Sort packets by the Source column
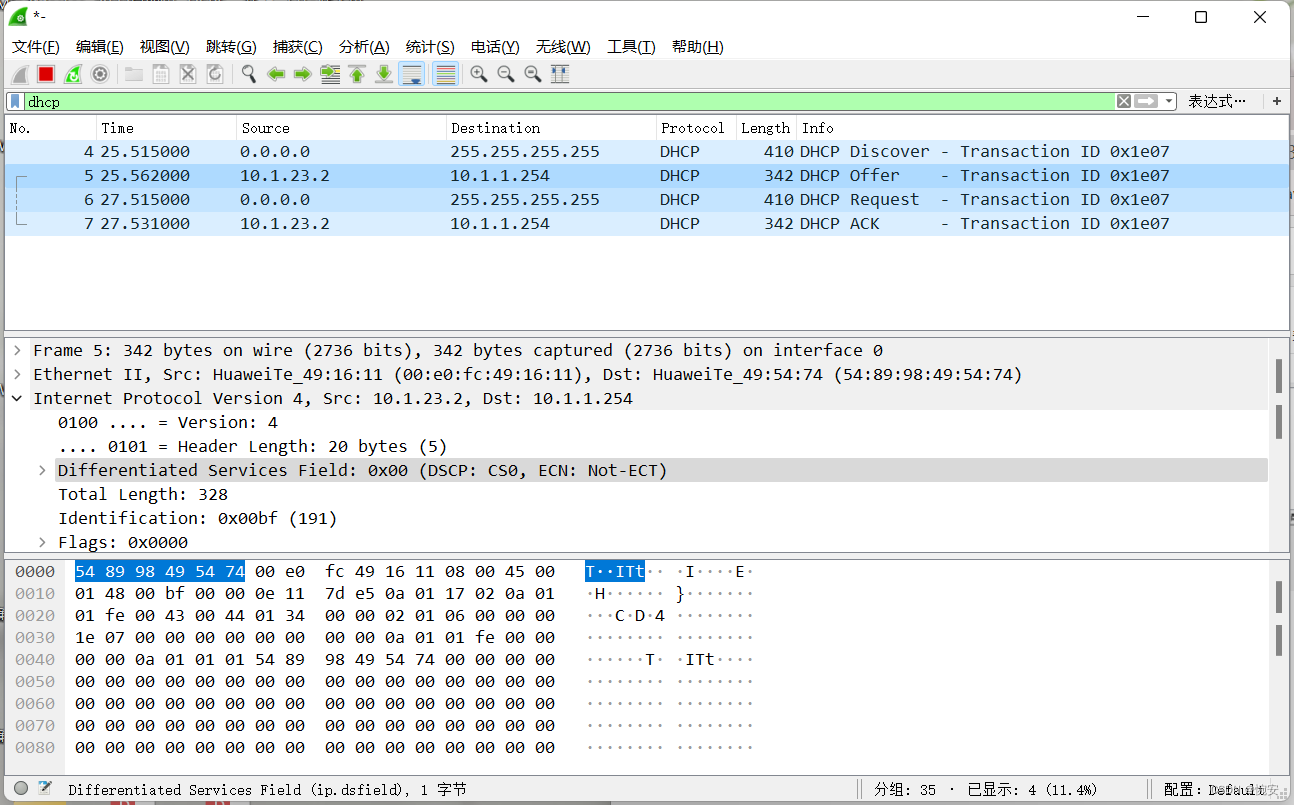Viewport: 1294px width, 805px height. [342, 128]
